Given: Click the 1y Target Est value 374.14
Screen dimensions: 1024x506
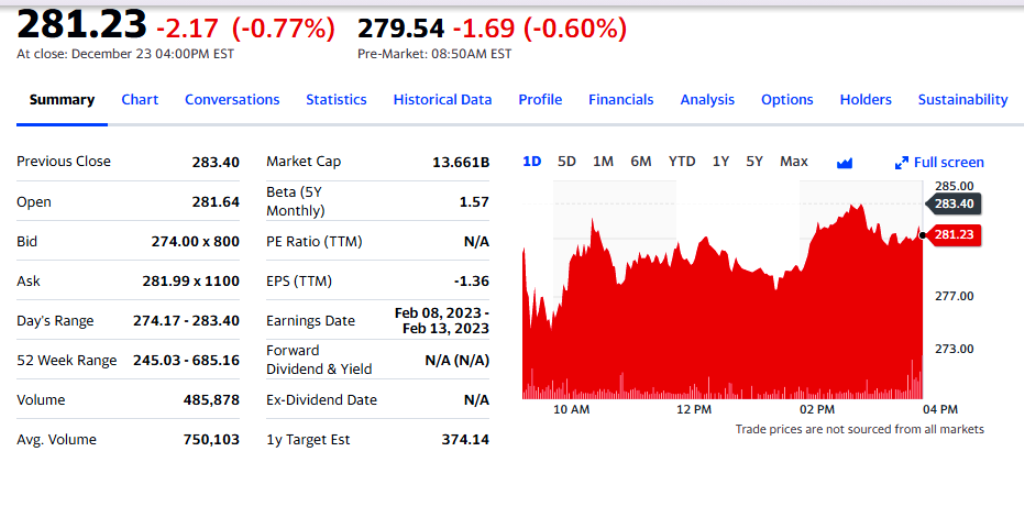Looking at the screenshot, I should pos(465,440).
